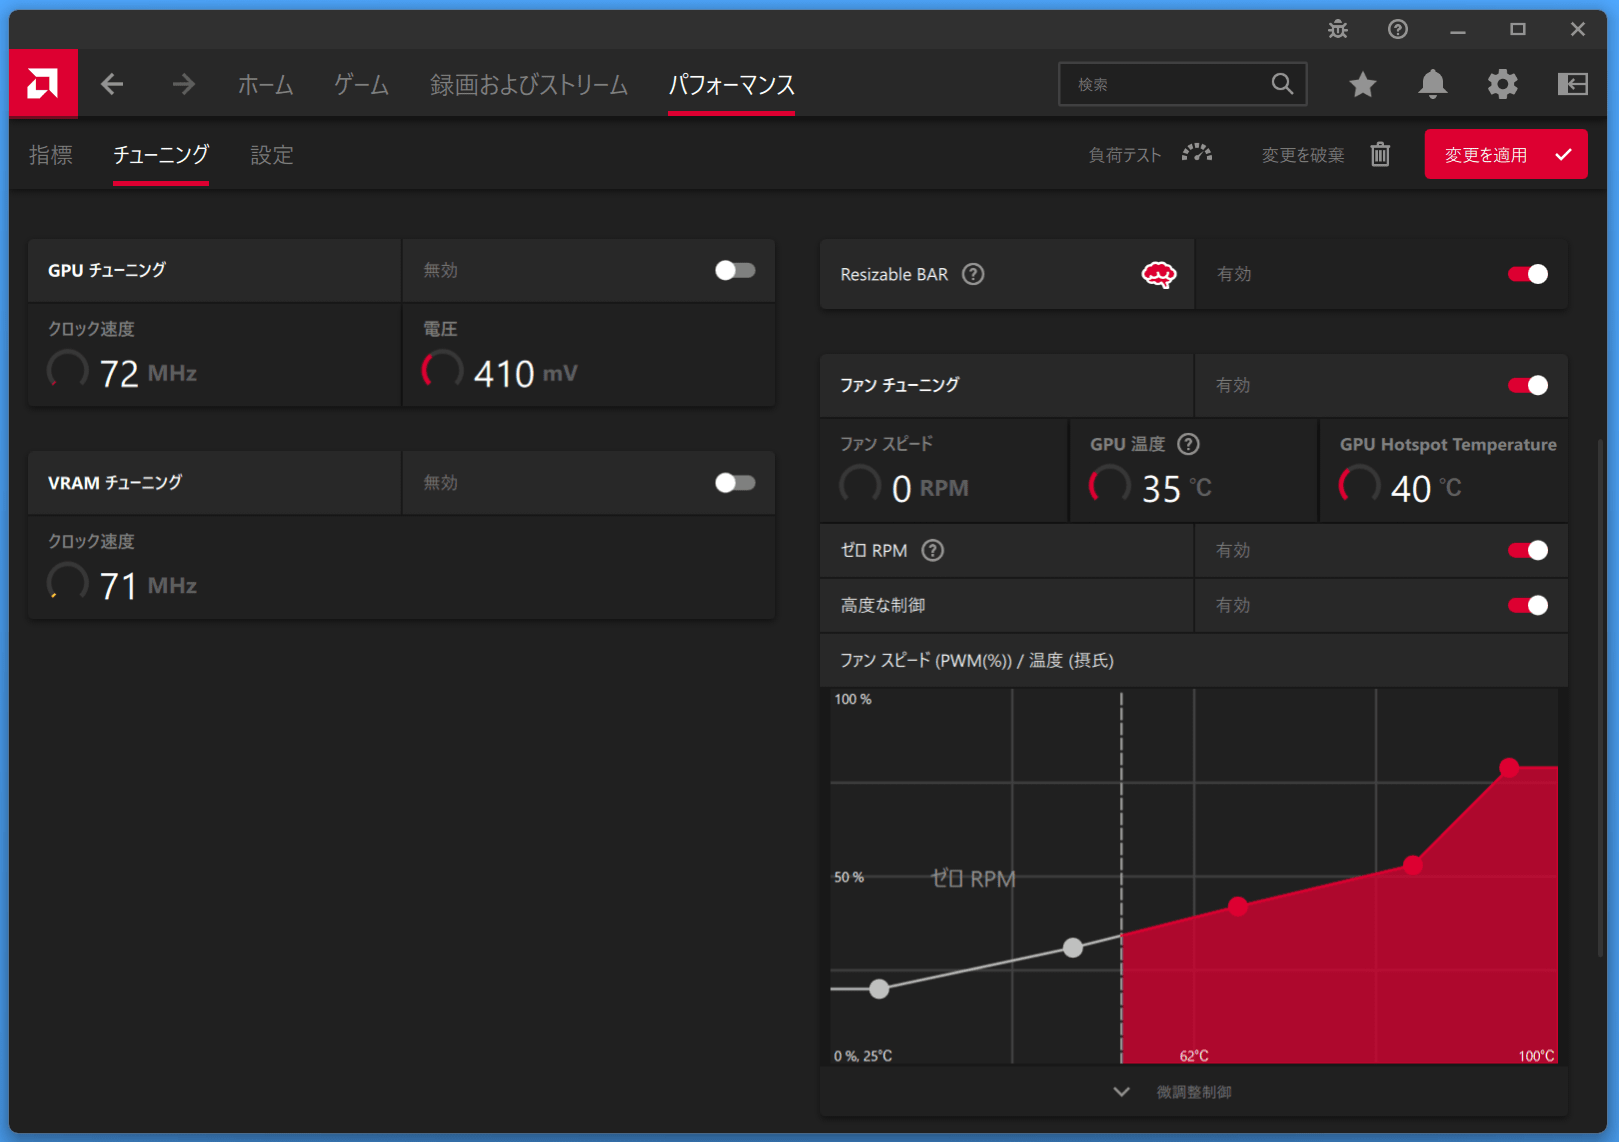This screenshot has height=1142, width=1619.
Task: Click the 負荷テスト label
Action: point(1125,155)
